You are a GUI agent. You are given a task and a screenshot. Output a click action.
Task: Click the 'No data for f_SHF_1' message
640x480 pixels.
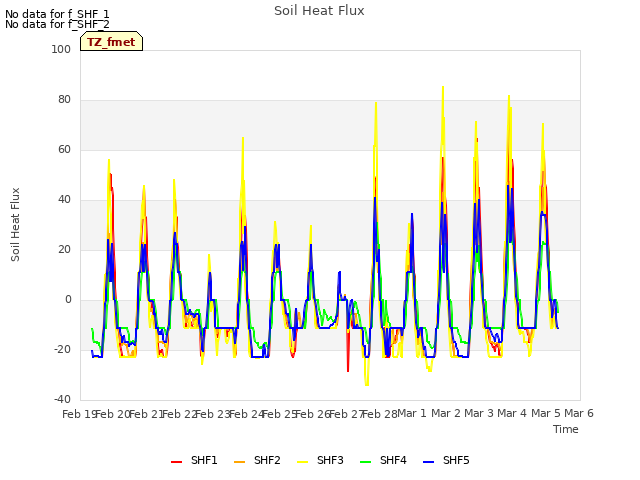pos(57,14)
